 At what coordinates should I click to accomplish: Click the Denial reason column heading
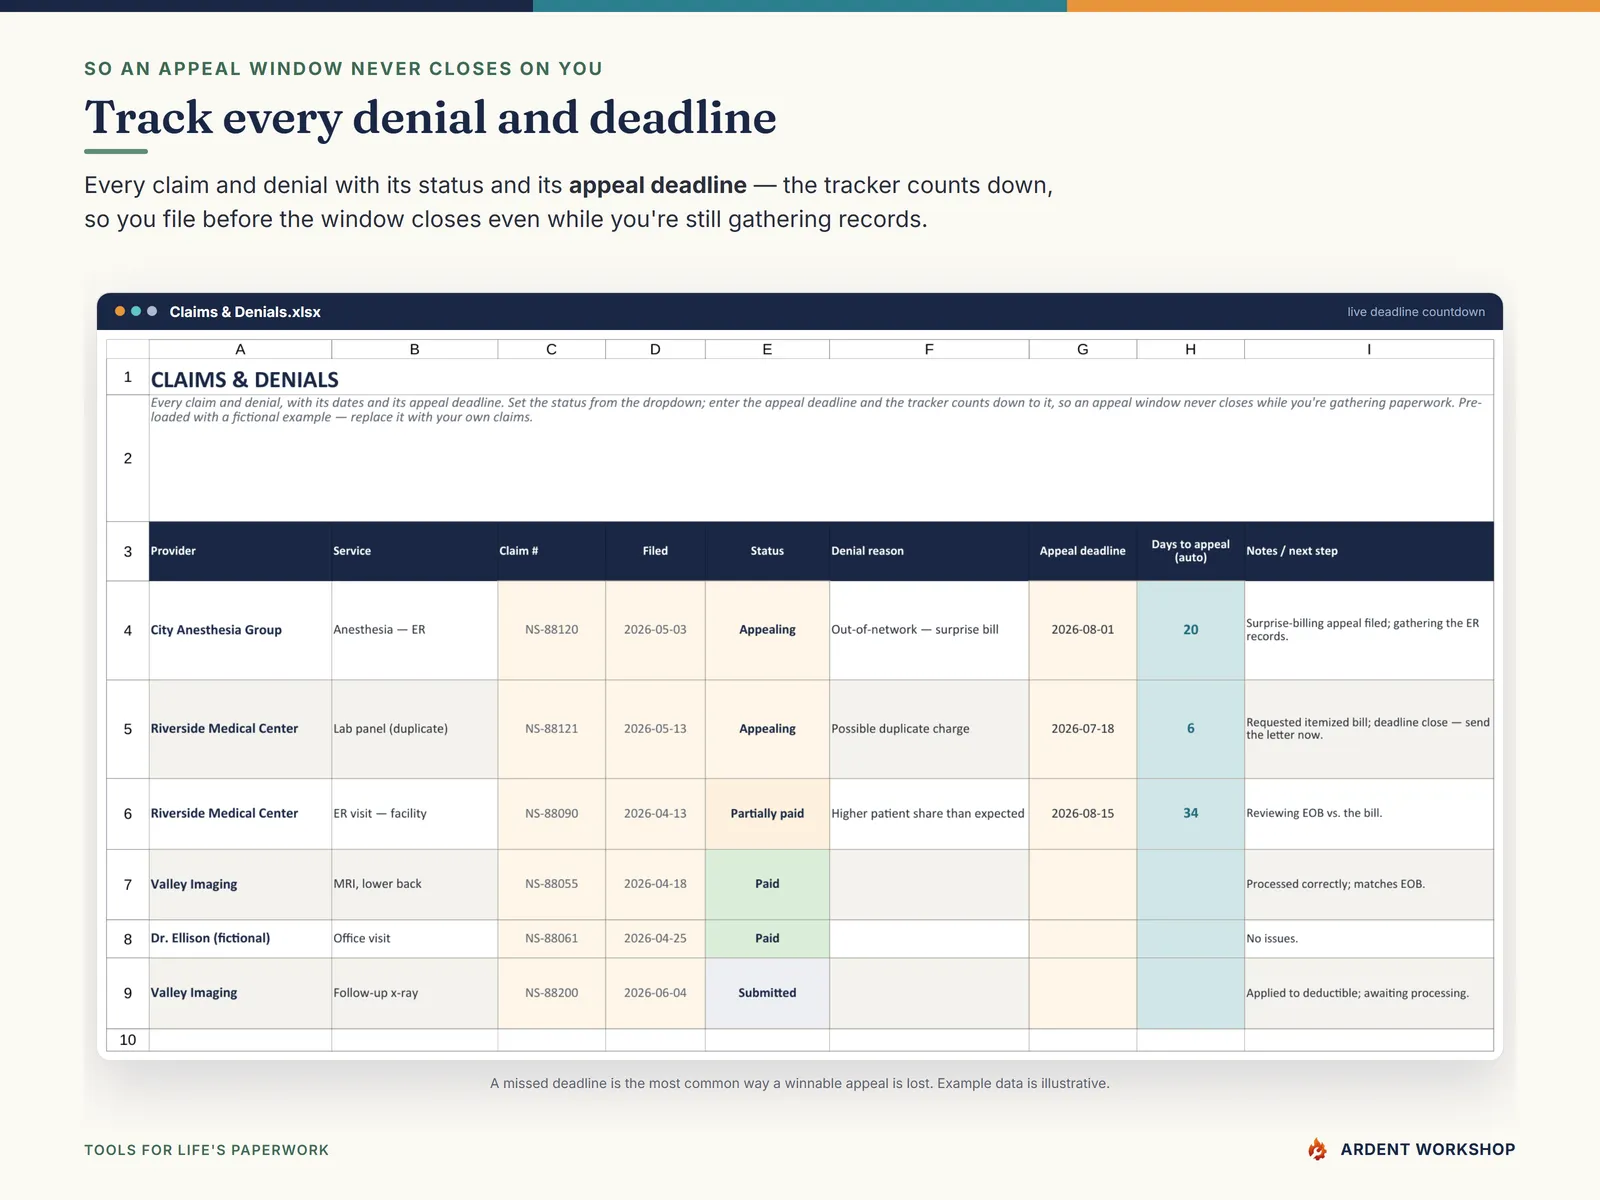pos(929,551)
